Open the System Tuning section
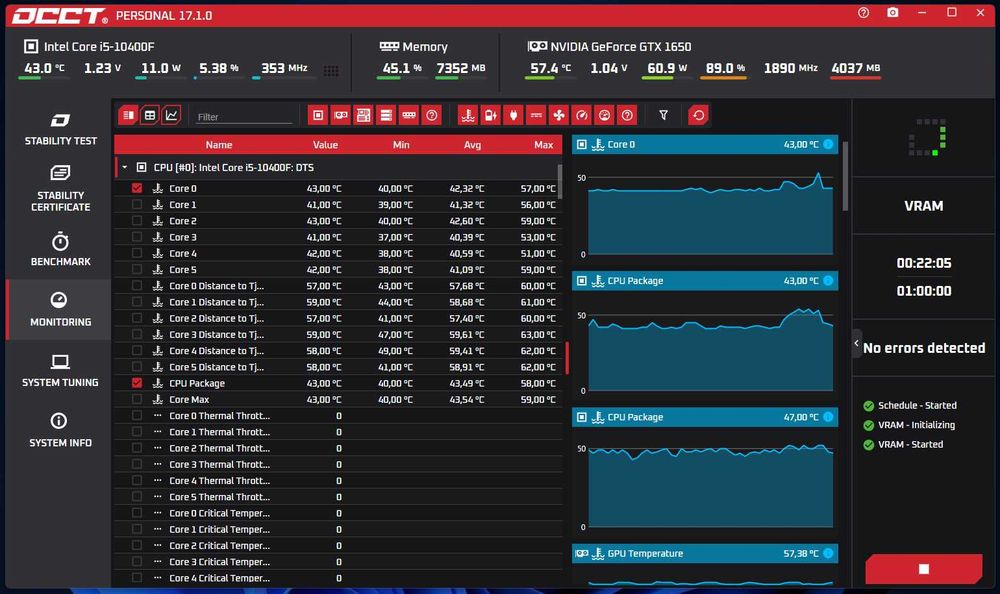Viewport: 1000px width, 594px height. 61,371
